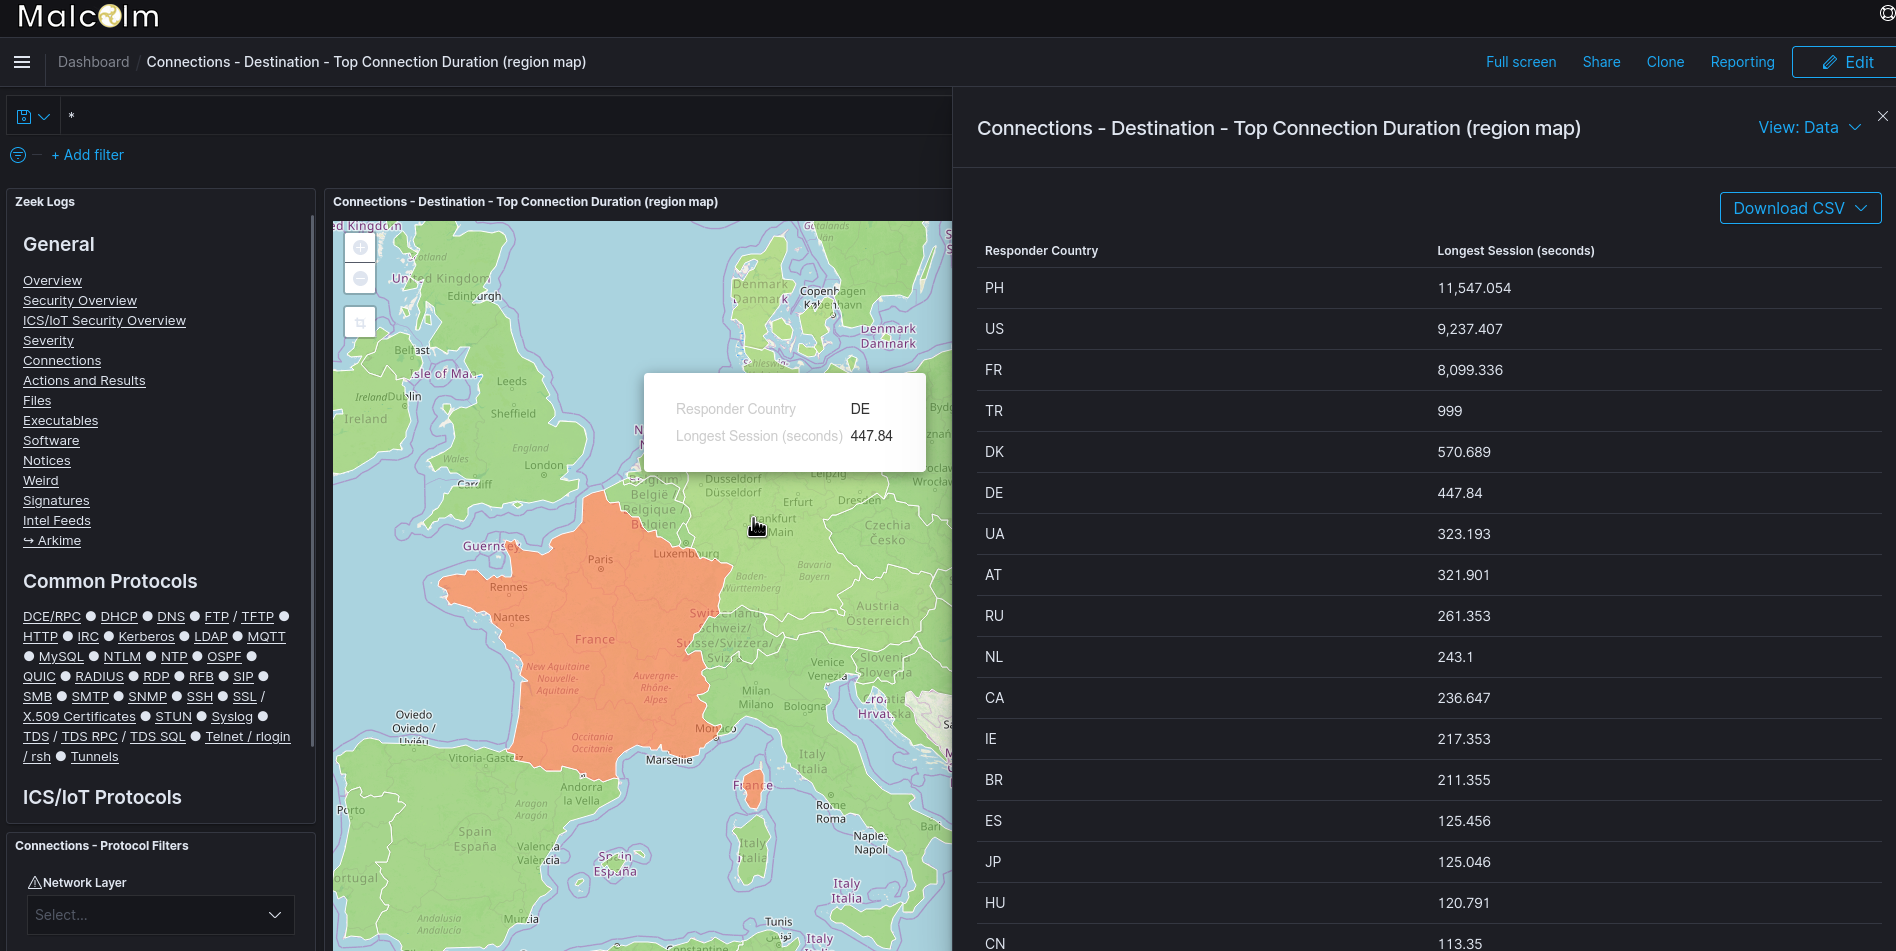Expand the Network Layer Select dropdown

click(x=160, y=914)
